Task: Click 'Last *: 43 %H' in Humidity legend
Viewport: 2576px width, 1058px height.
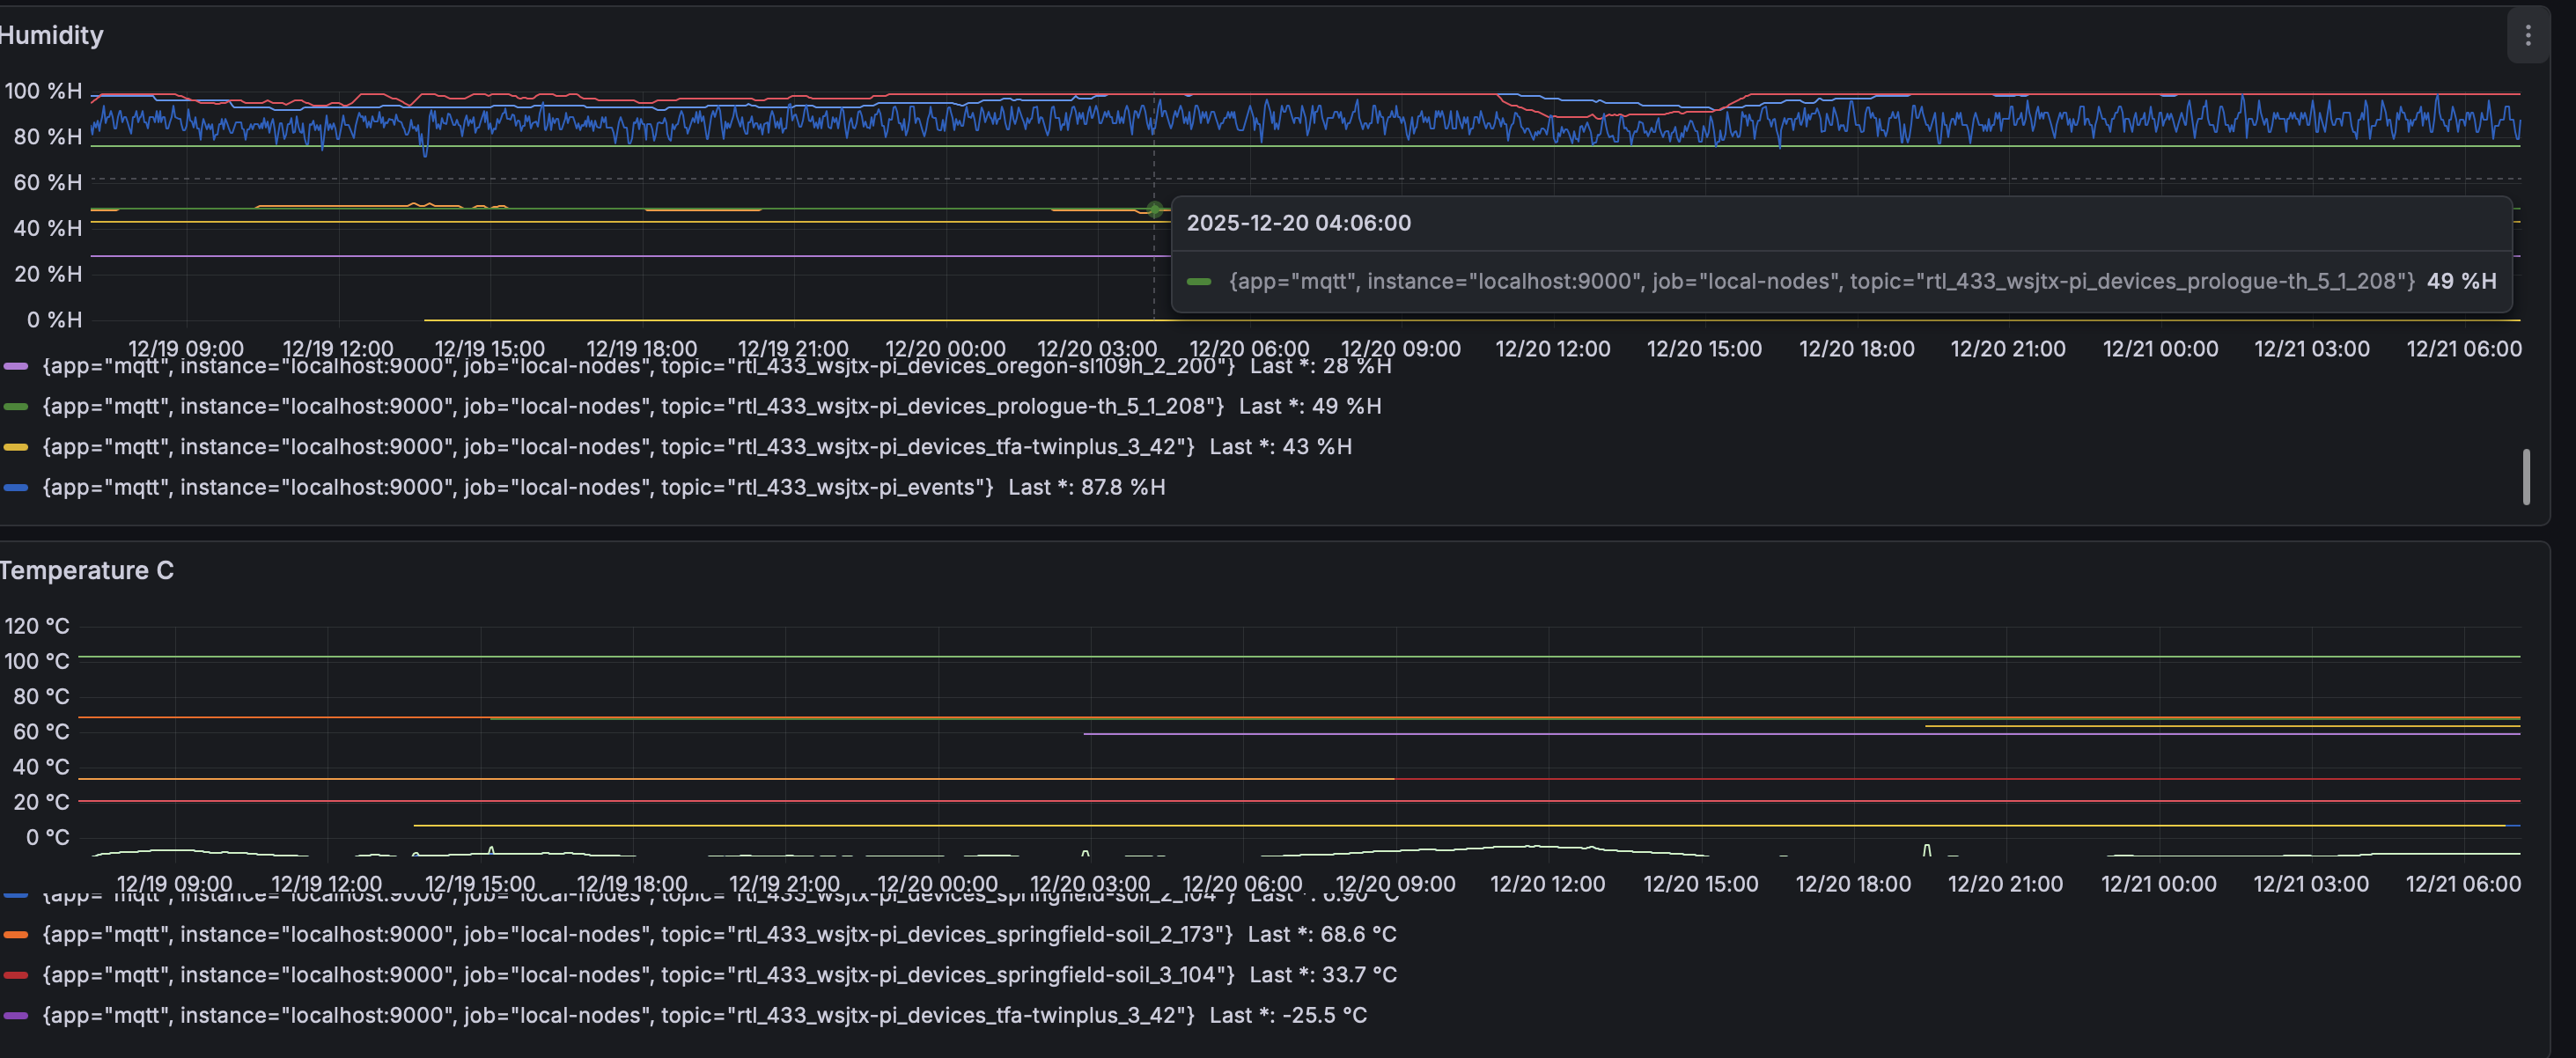Action: pos(1280,447)
